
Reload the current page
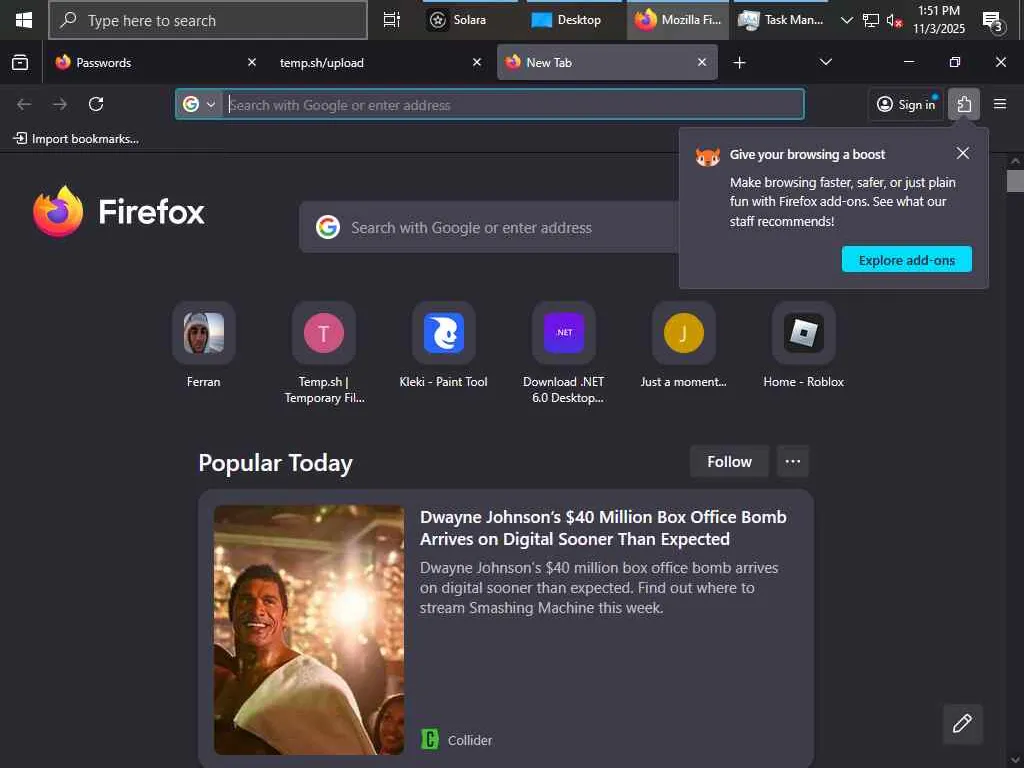(x=96, y=104)
